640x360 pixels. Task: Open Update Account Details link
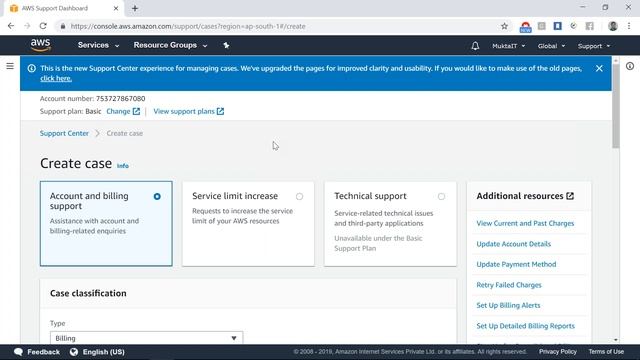(x=513, y=244)
